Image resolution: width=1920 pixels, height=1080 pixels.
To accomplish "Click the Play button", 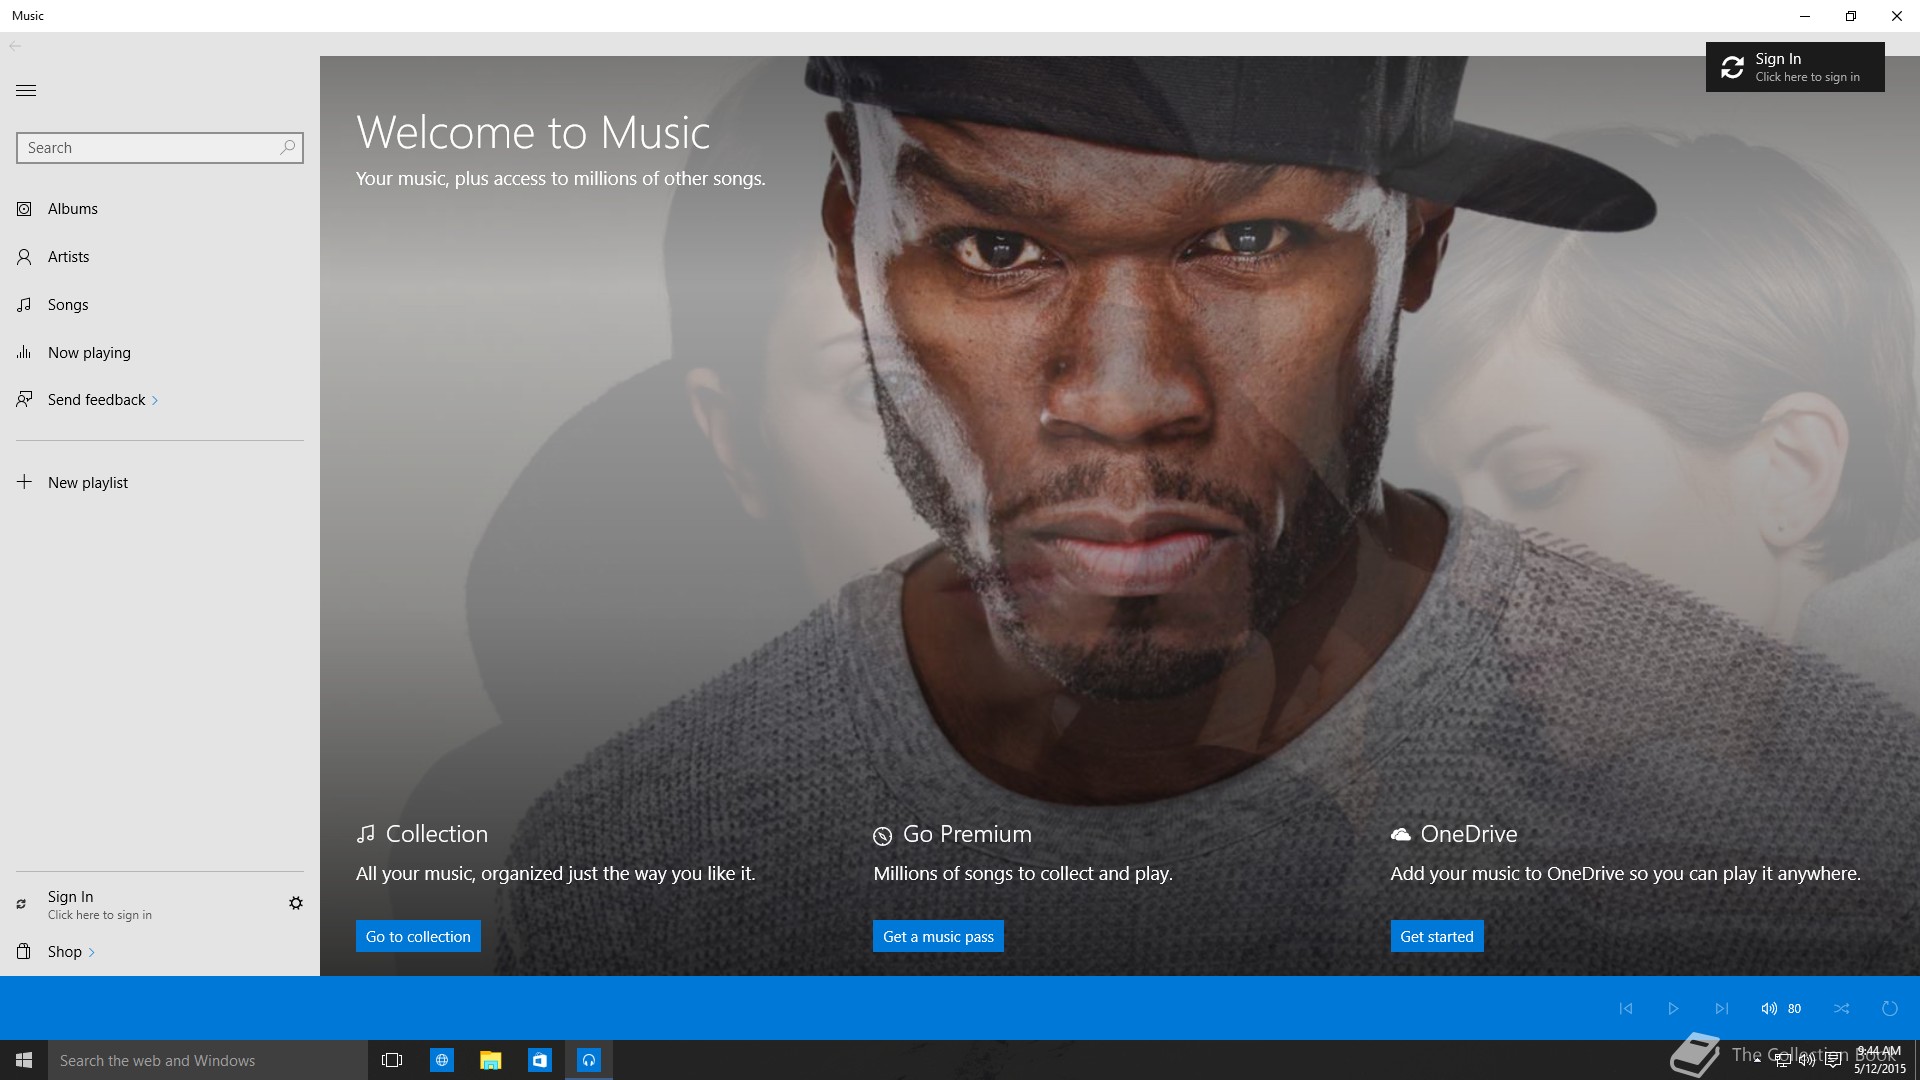I will 1673,1008.
